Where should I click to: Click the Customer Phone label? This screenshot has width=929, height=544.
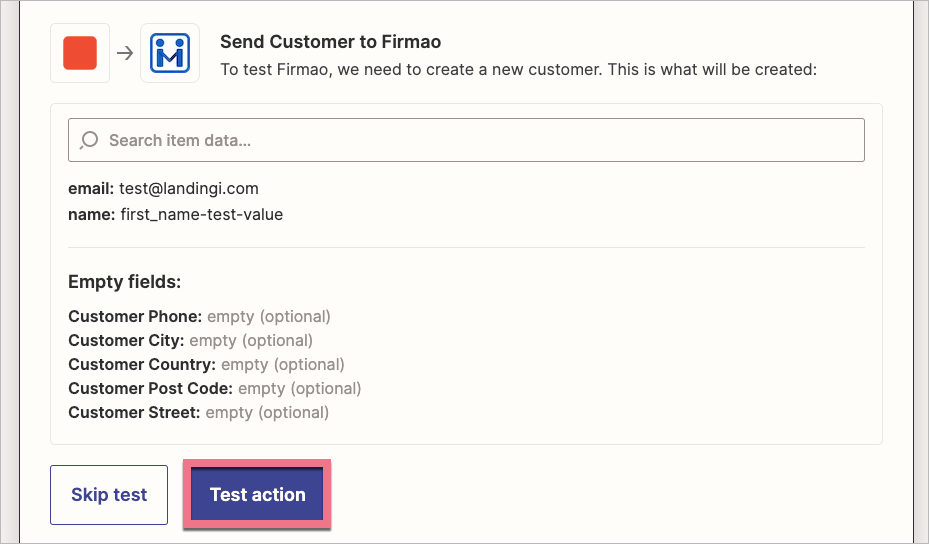tap(135, 316)
